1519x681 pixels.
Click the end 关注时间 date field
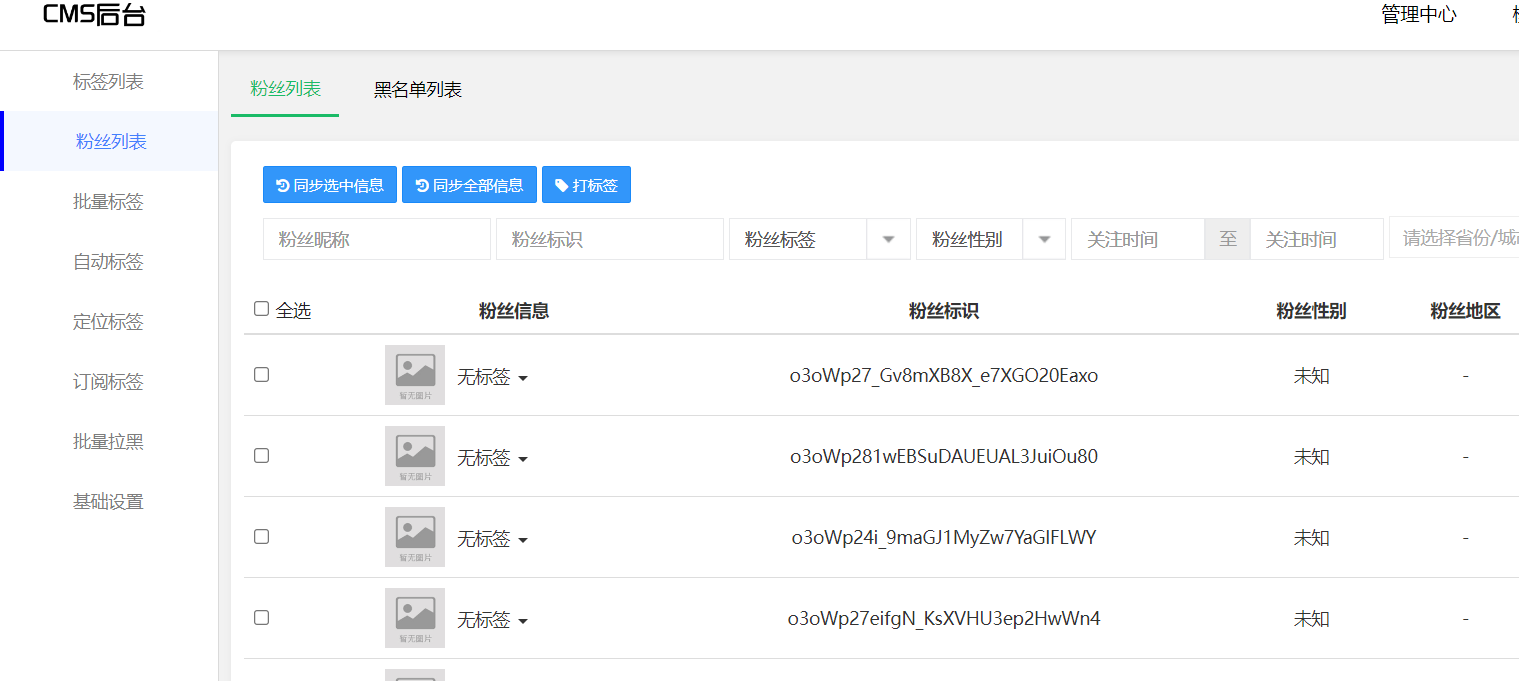pos(1317,239)
